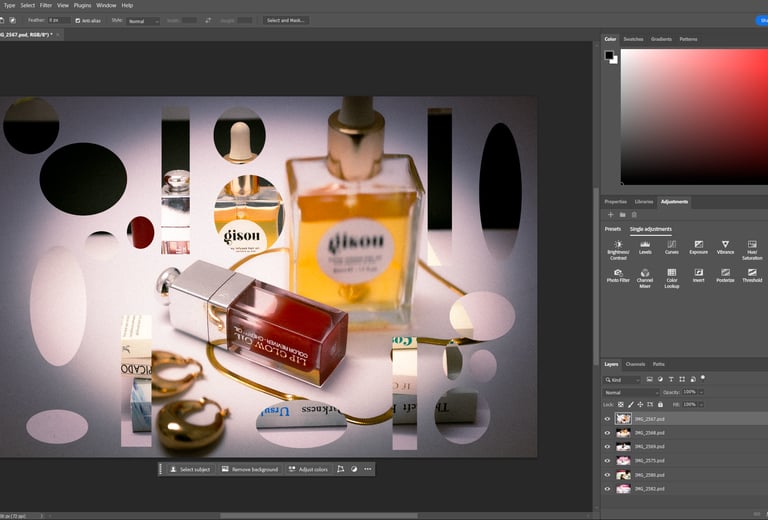
Task: Click the Curves adjustment icon
Action: [x=672, y=245]
